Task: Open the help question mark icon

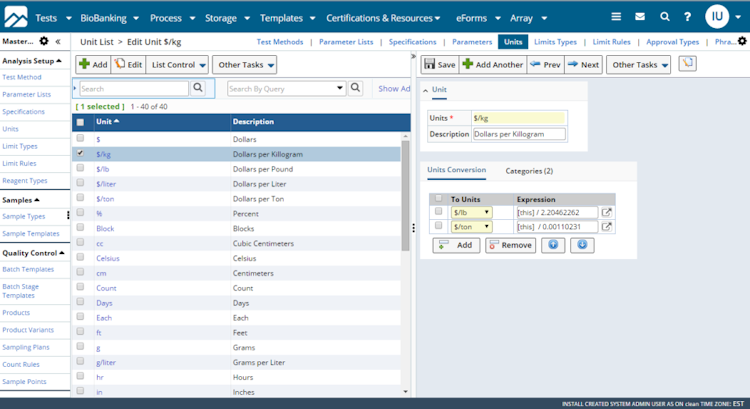Action: pos(687,17)
